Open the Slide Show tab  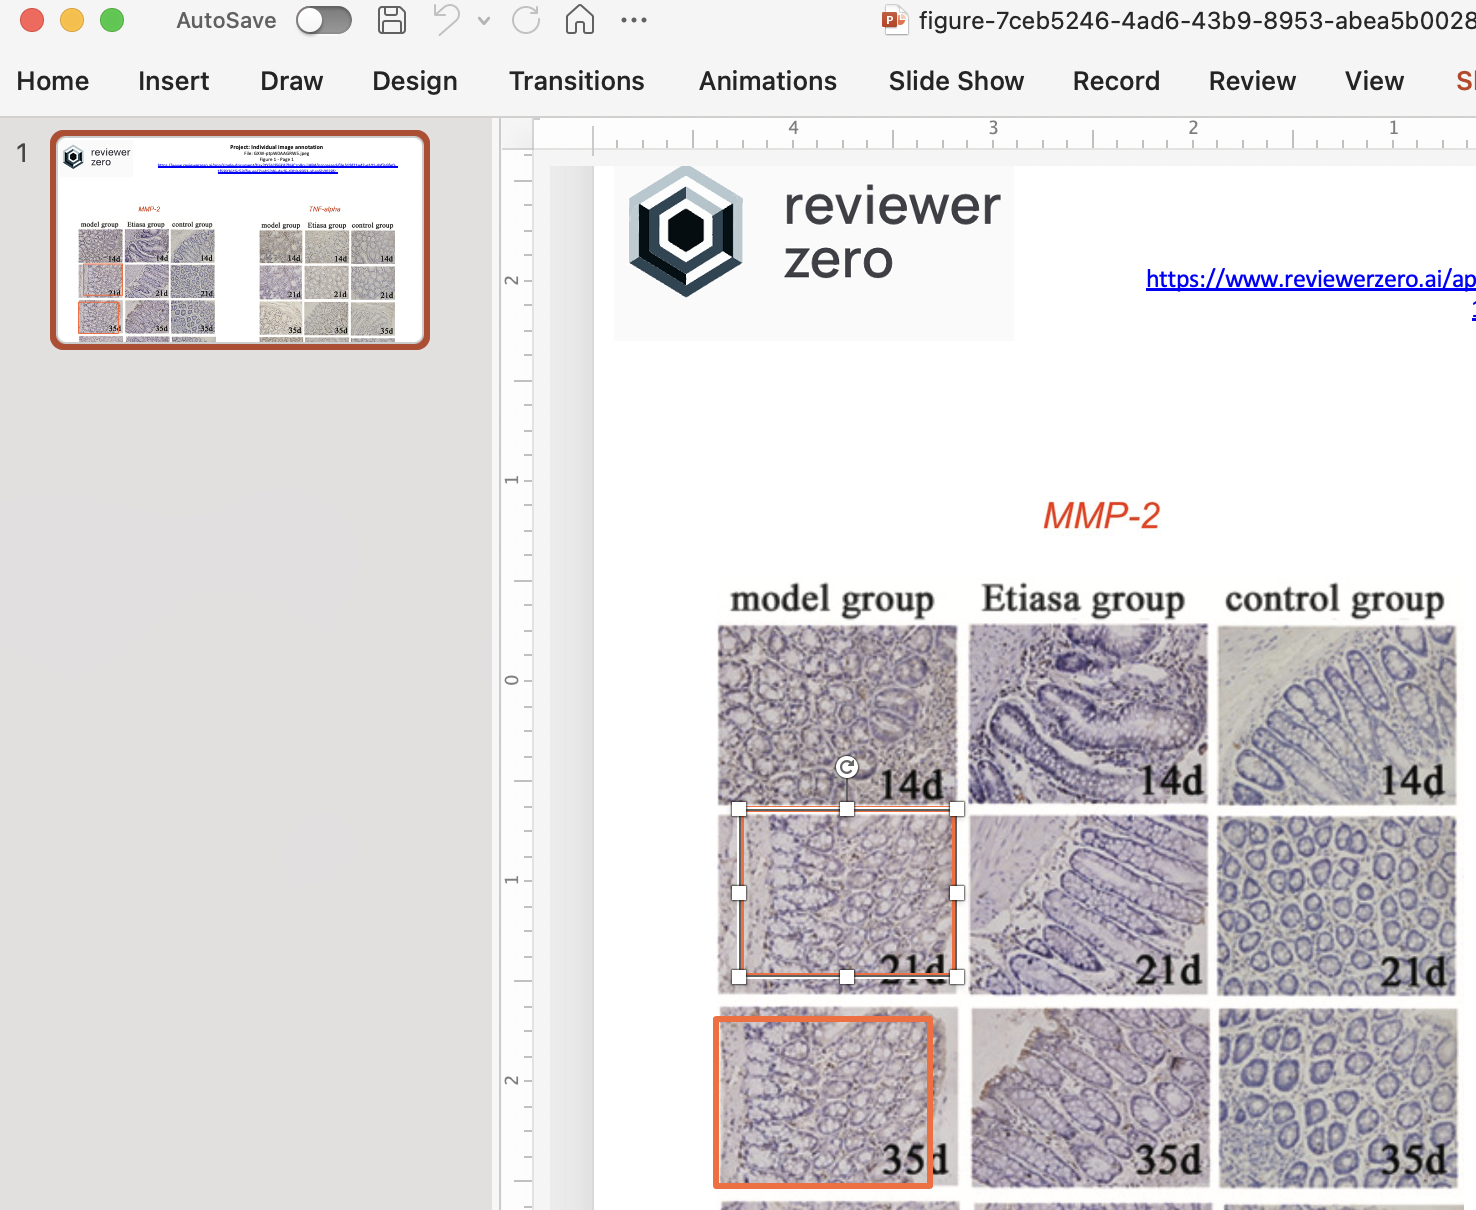(955, 81)
